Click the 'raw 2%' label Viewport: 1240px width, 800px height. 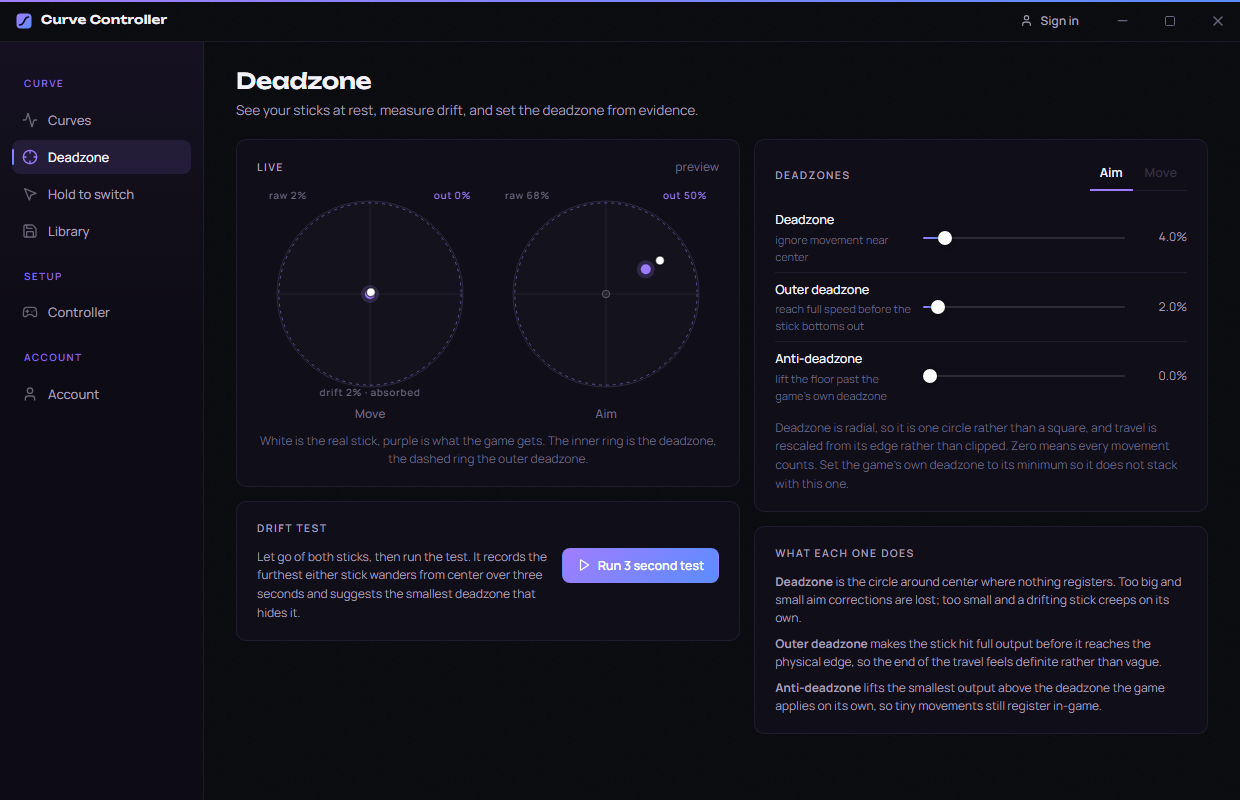[287, 196]
